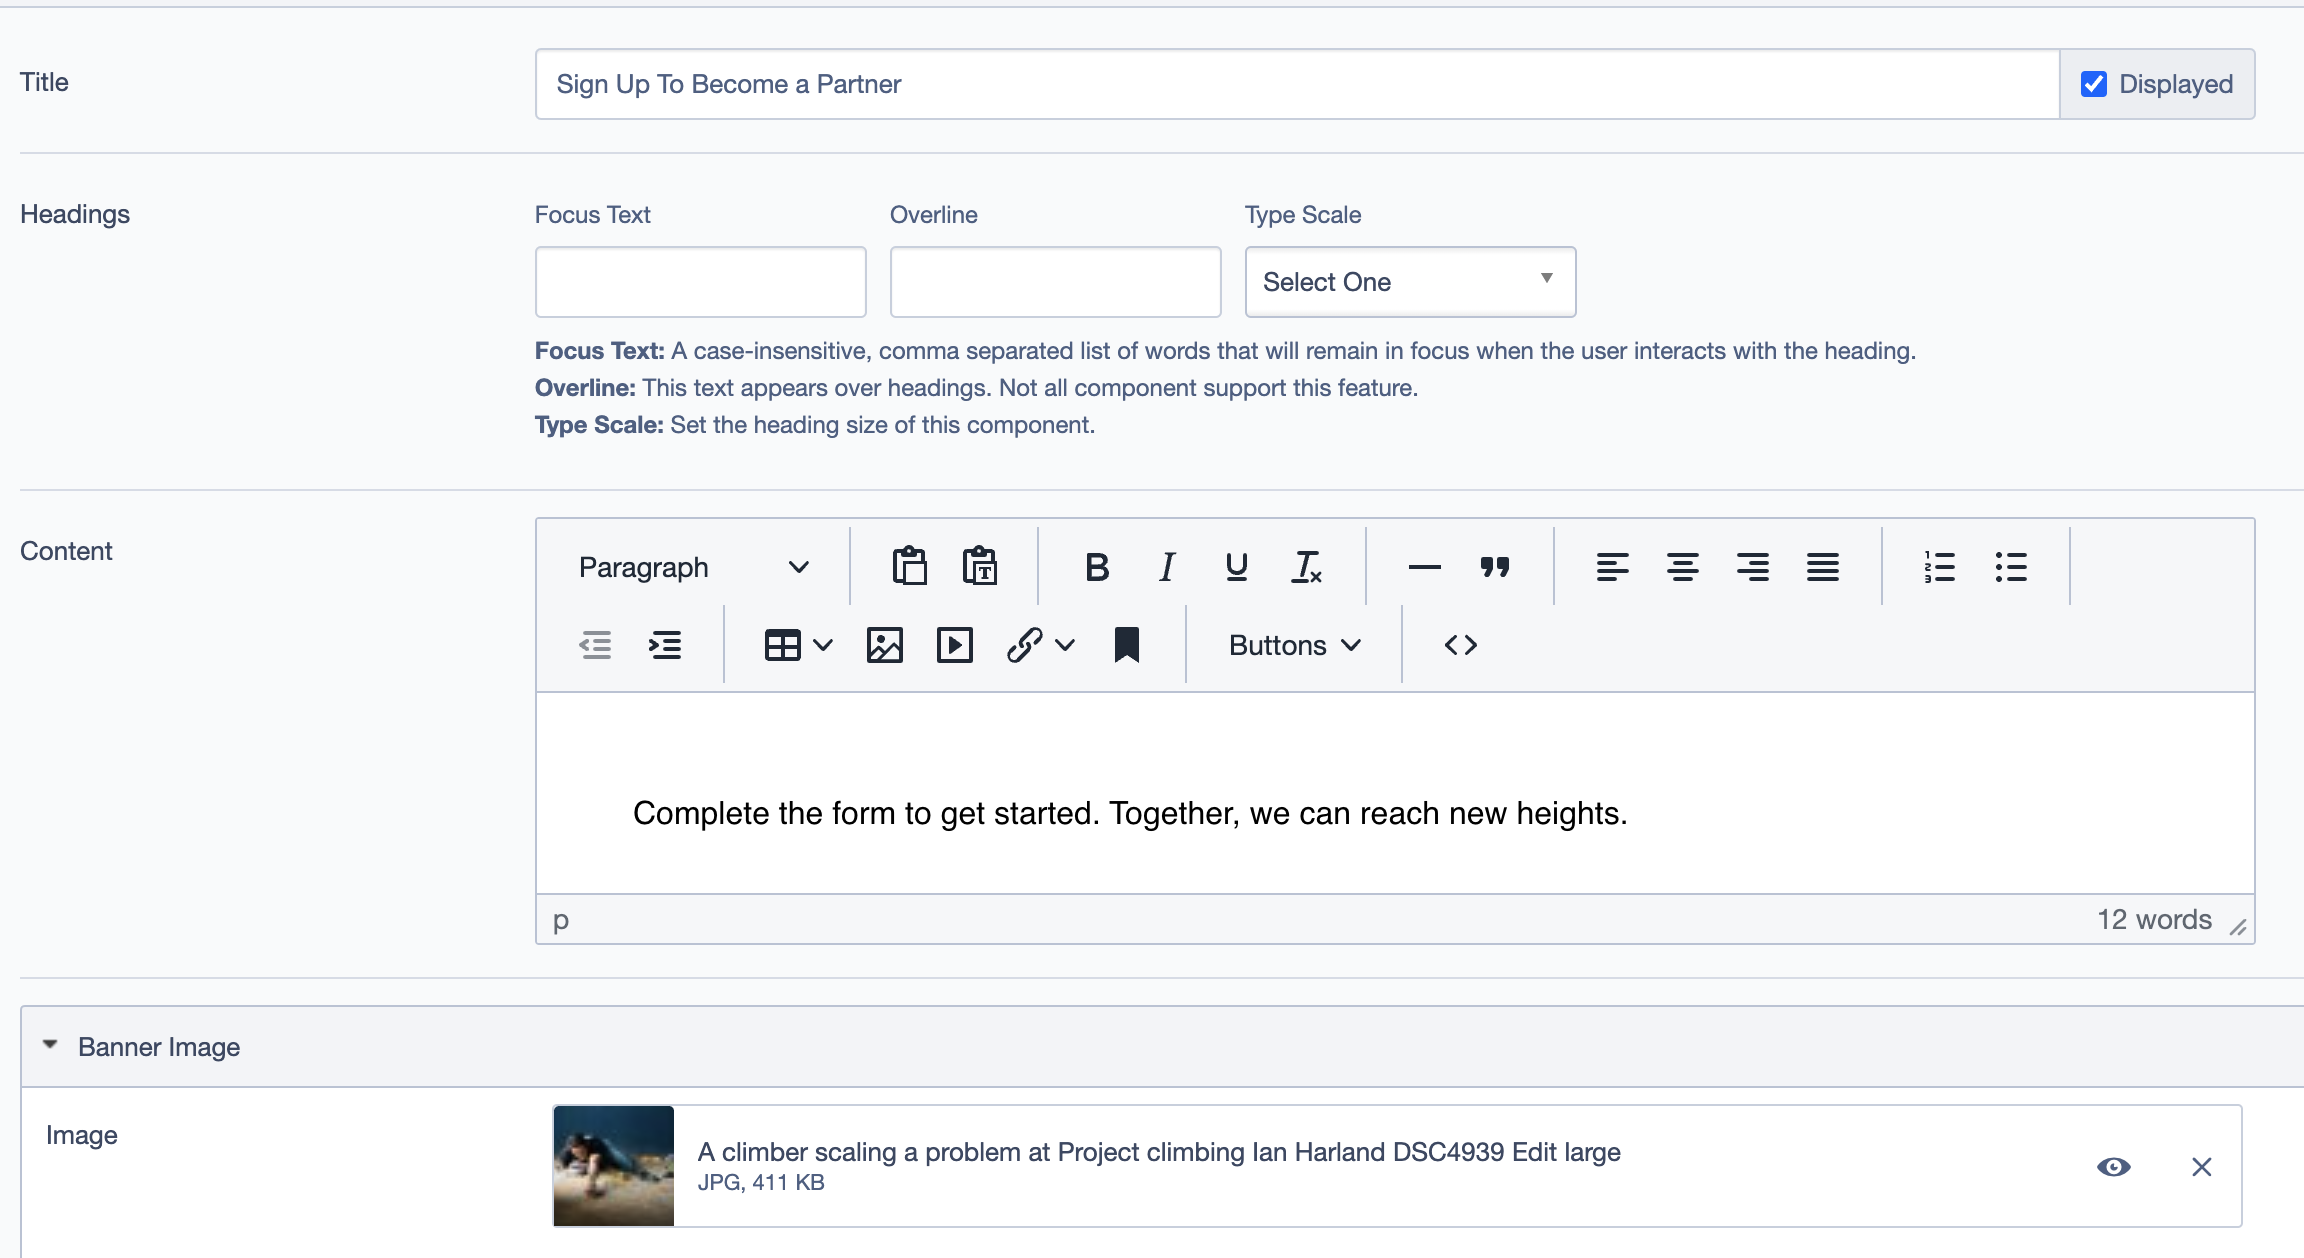Viewport: 2304px width, 1258px height.
Task: Clear formatting with the Tx icon
Action: tap(1306, 567)
